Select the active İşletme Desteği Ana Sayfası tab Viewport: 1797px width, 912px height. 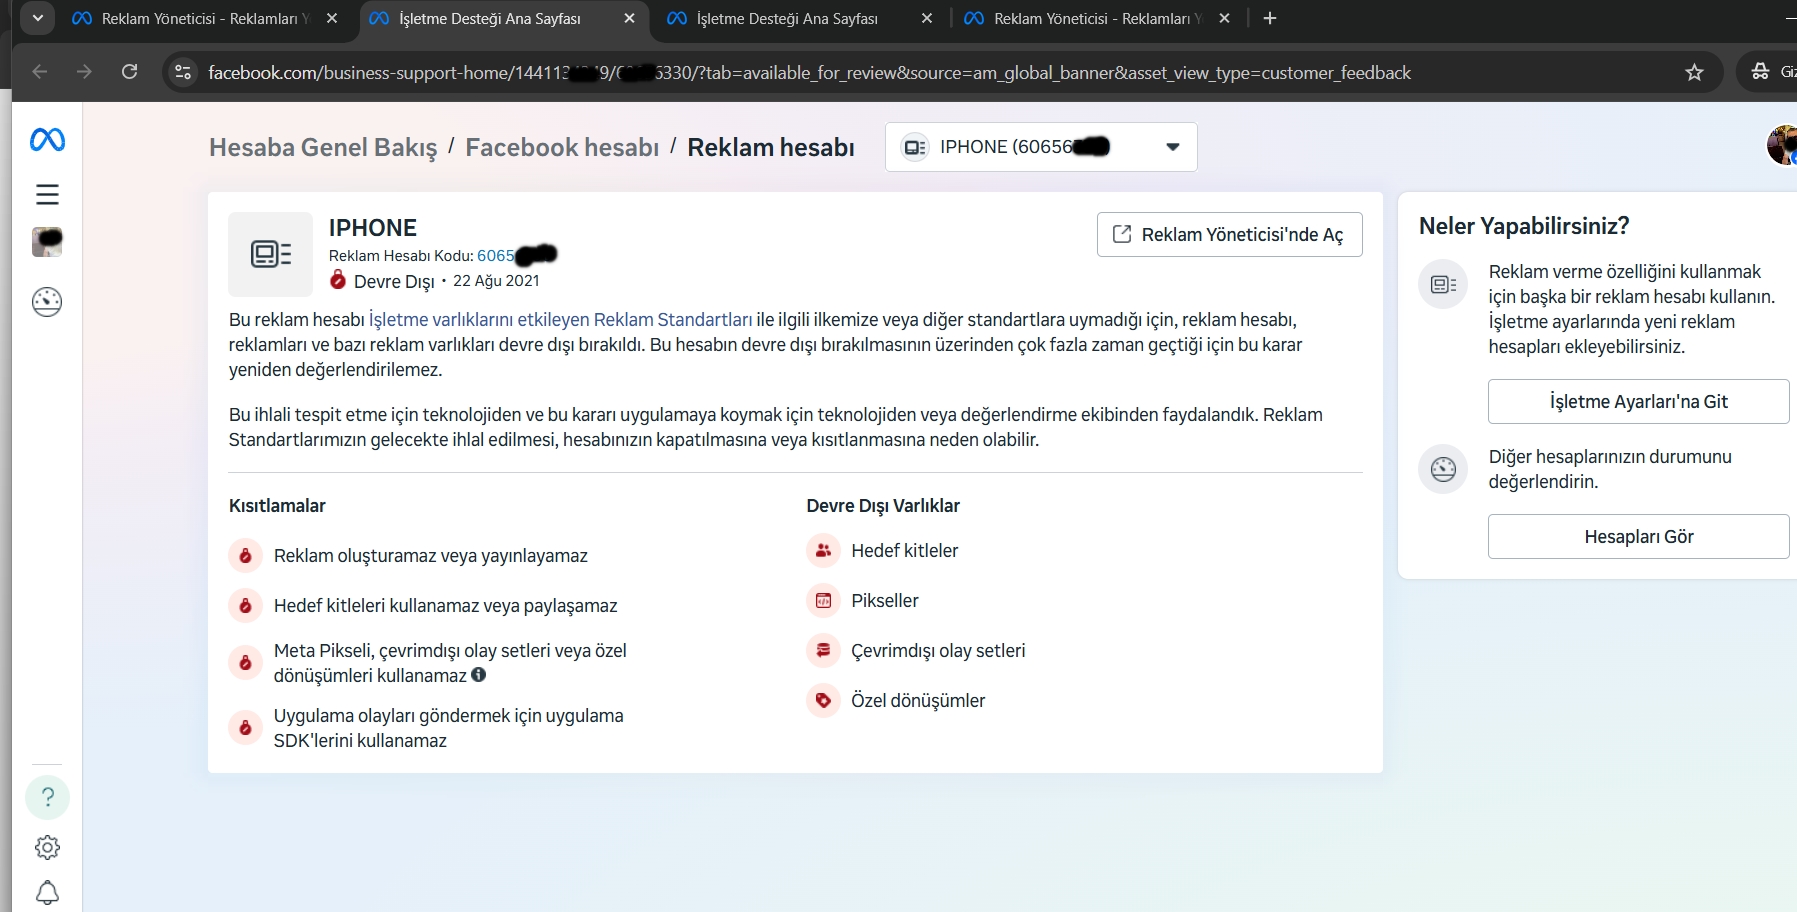coord(502,19)
